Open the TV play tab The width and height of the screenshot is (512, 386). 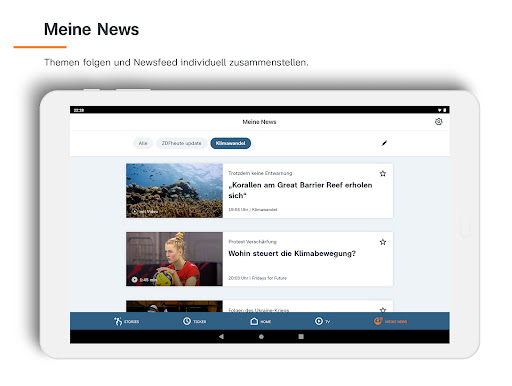(322, 321)
